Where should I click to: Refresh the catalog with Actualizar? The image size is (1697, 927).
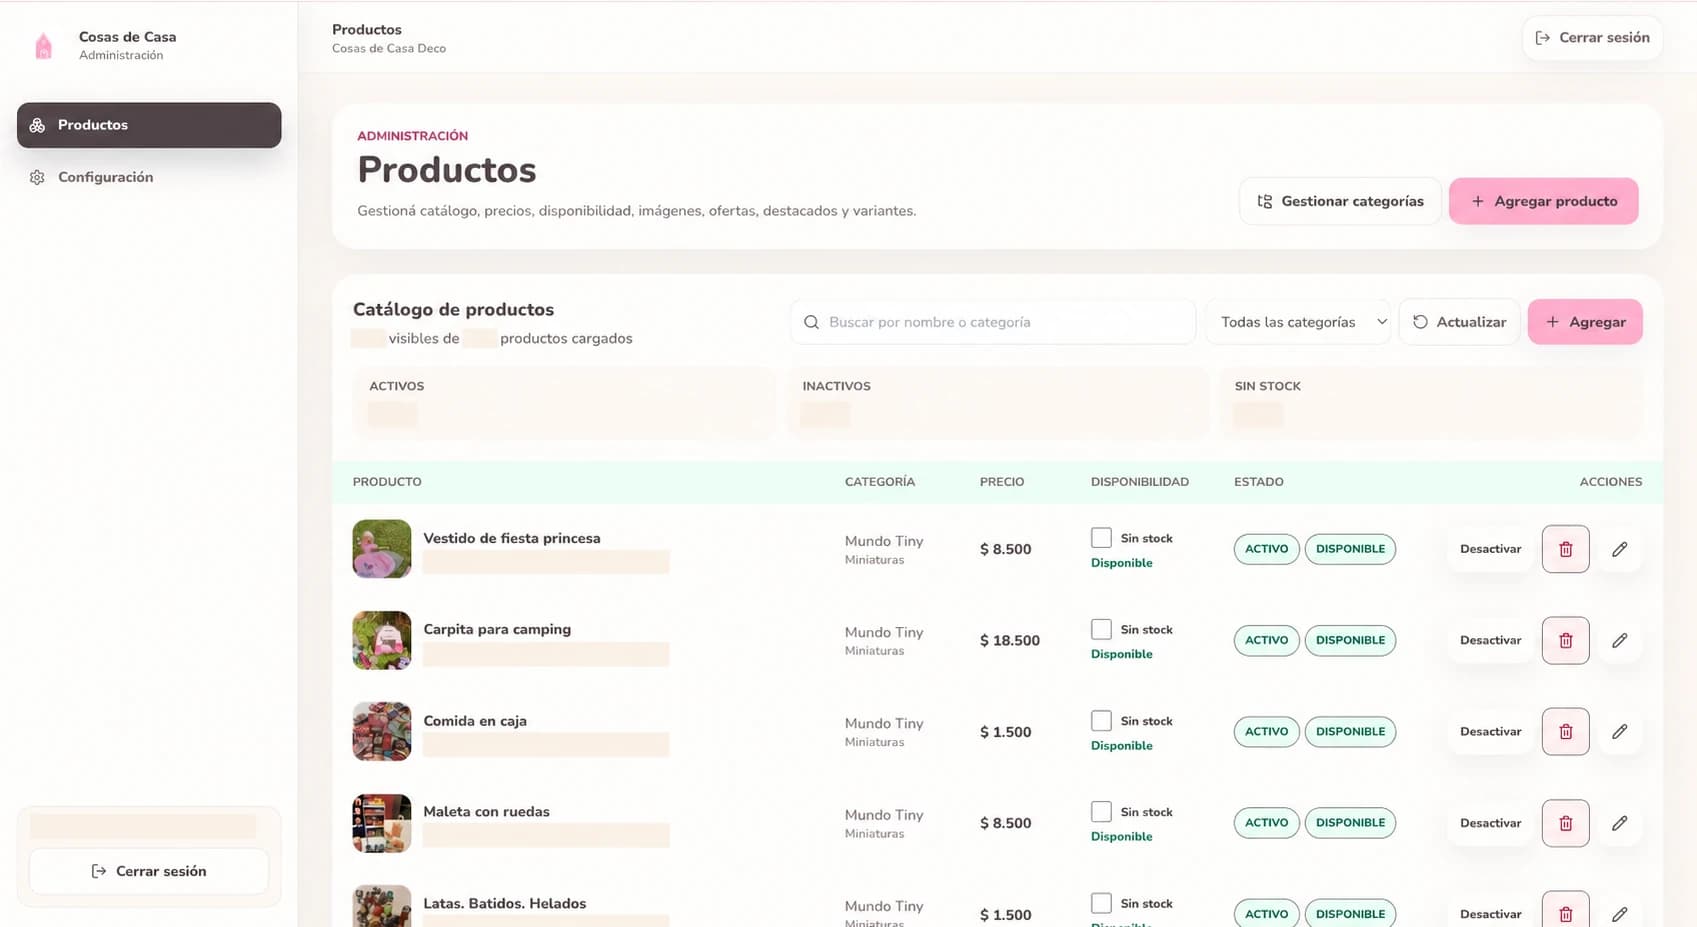[1459, 322]
